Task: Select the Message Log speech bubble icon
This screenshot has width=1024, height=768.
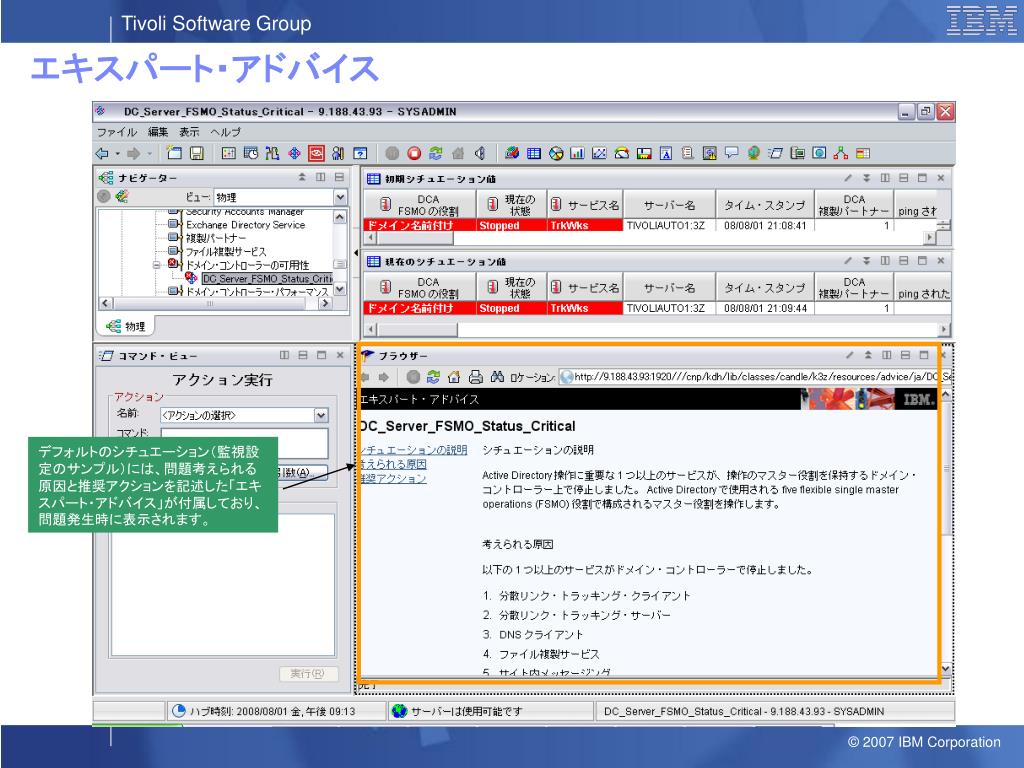Action: (x=731, y=153)
